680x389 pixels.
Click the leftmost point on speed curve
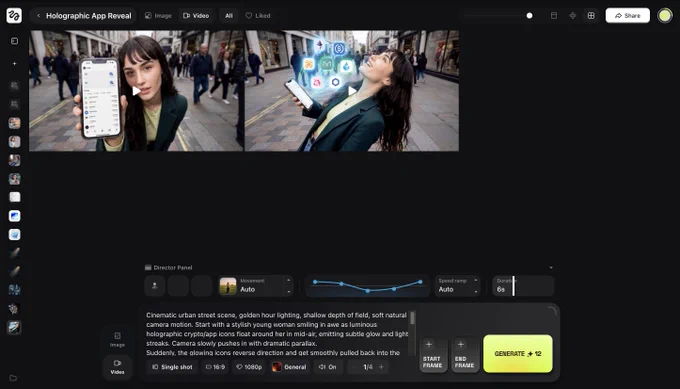click(x=315, y=282)
